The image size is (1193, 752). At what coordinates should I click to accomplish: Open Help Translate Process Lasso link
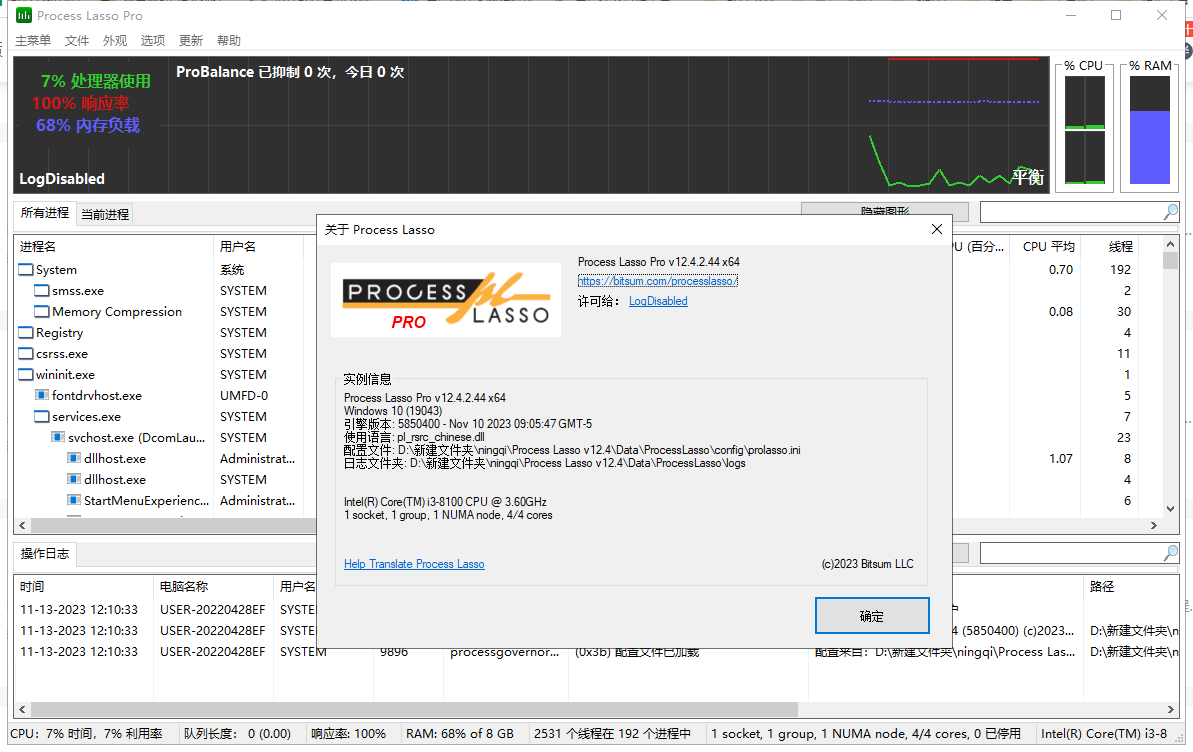414,564
